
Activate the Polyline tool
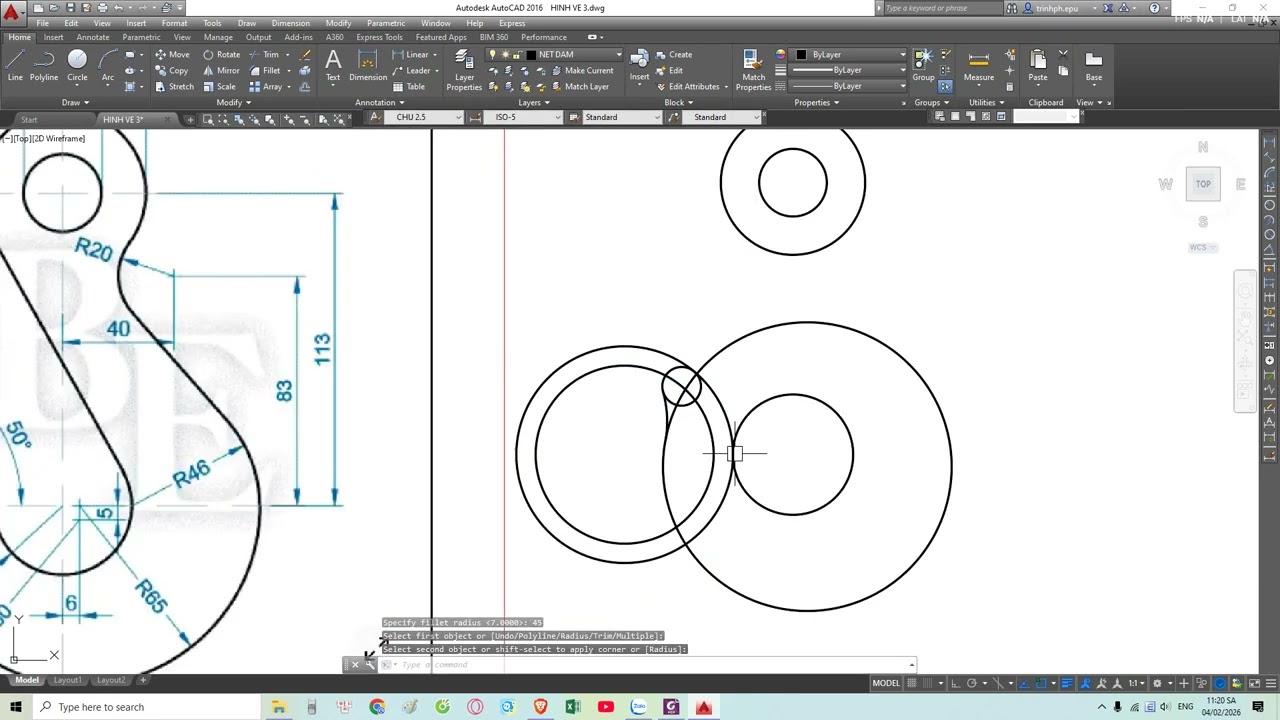(44, 64)
